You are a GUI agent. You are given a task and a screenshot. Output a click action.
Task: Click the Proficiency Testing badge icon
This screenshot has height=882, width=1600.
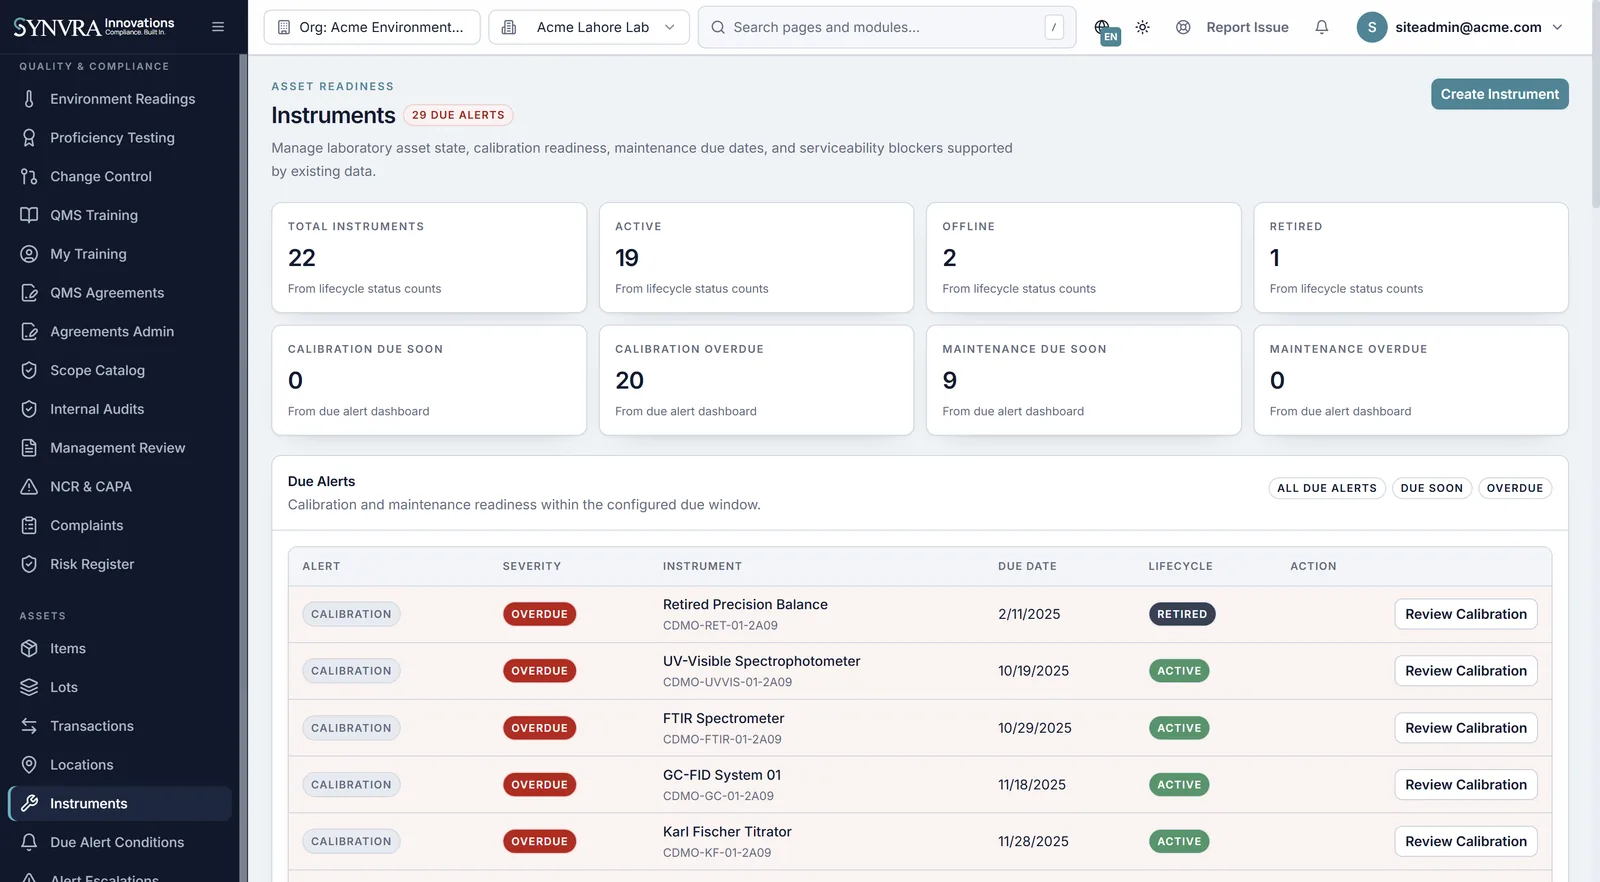point(29,138)
